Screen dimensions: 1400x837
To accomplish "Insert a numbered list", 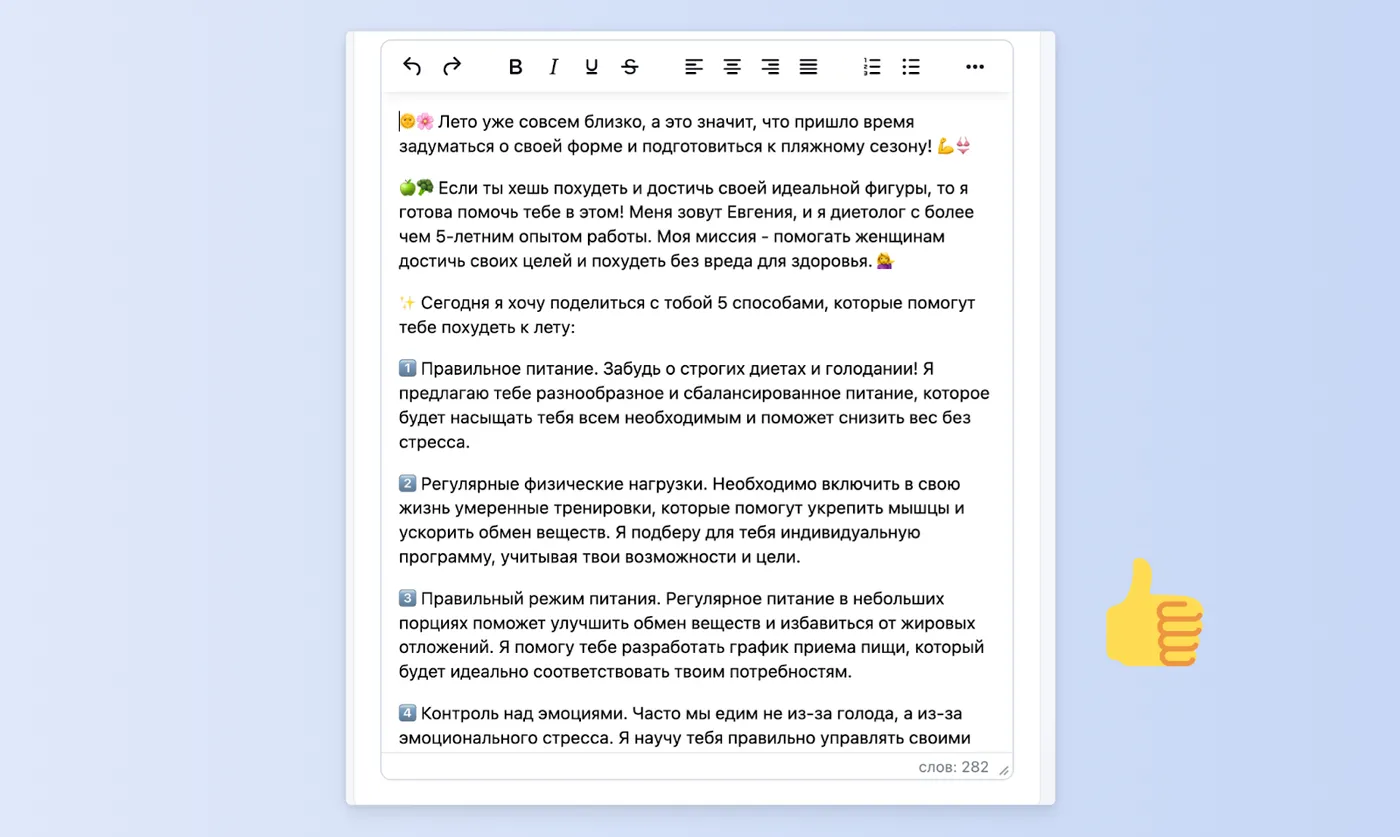I will click(x=872, y=67).
